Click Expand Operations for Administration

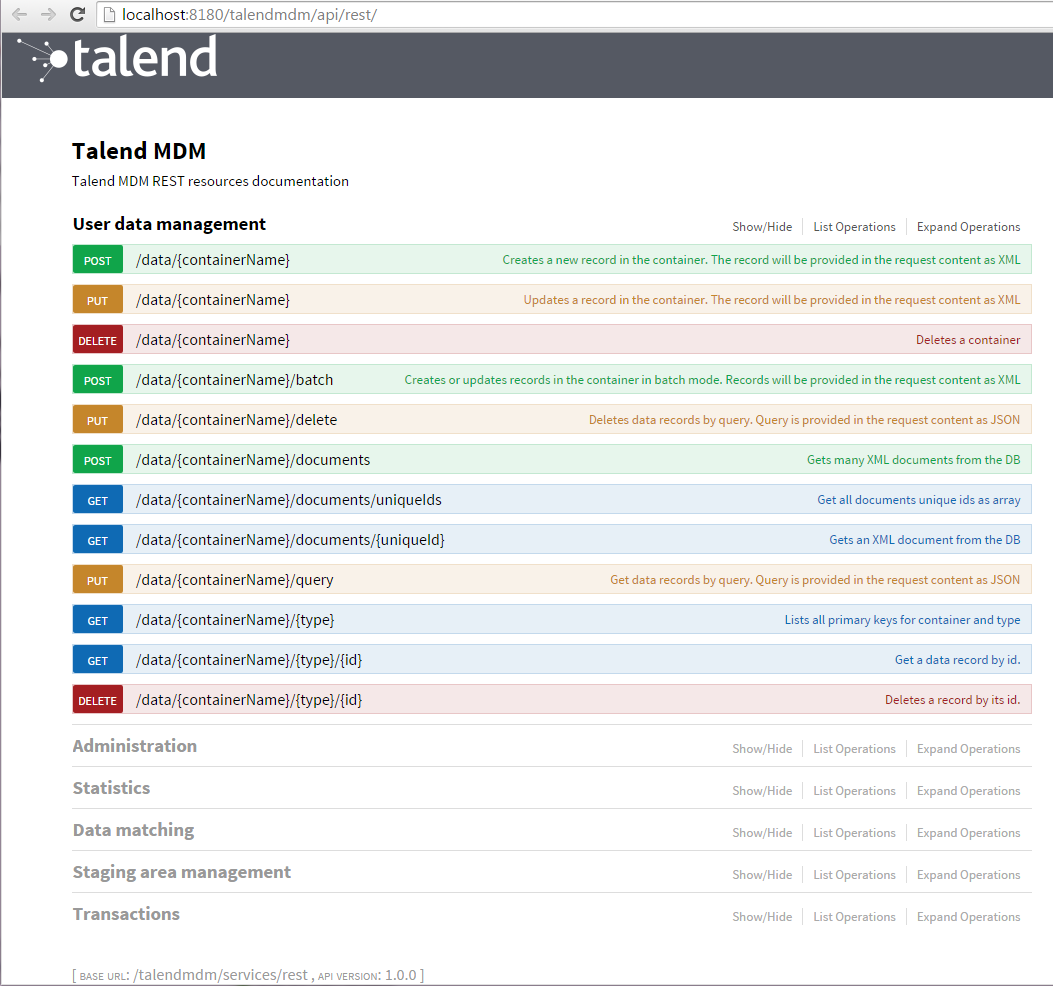(968, 749)
